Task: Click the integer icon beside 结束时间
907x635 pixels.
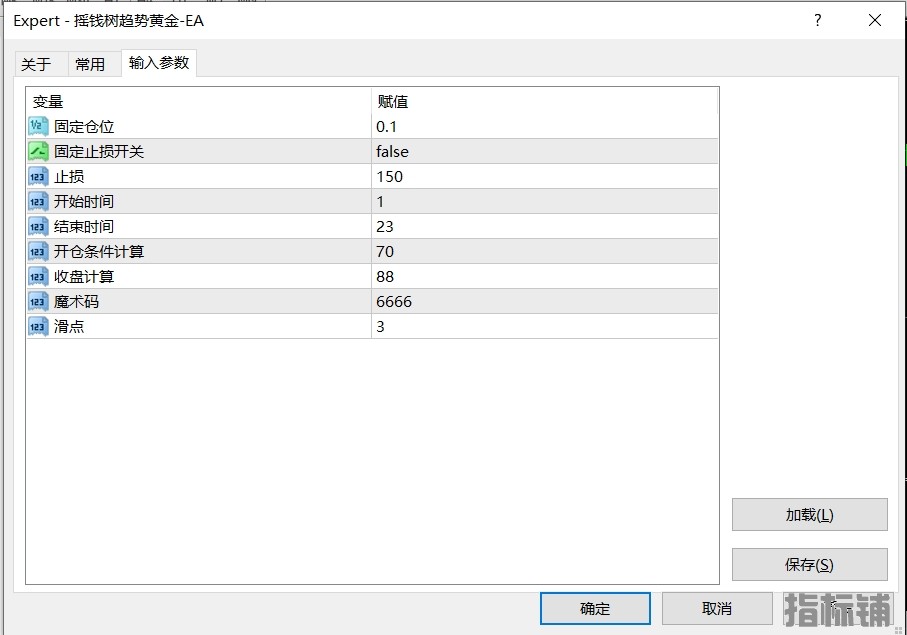Action: click(38, 226)
